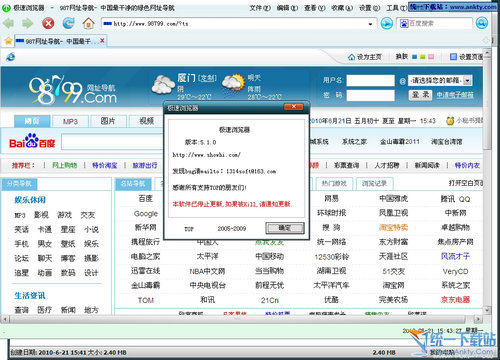The height and width of the screenshot is (360, 500).
Task: Select the MP3 search tab
Action: pos(70,121)
